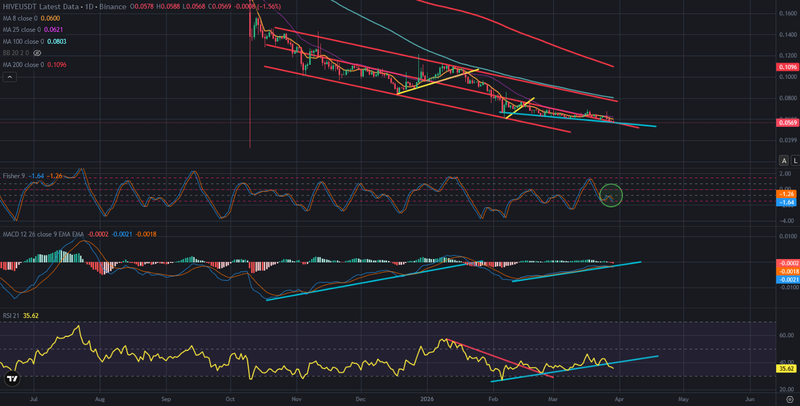Click the TradingView logo icon
800x406 pixels.
tap(11, 380)
